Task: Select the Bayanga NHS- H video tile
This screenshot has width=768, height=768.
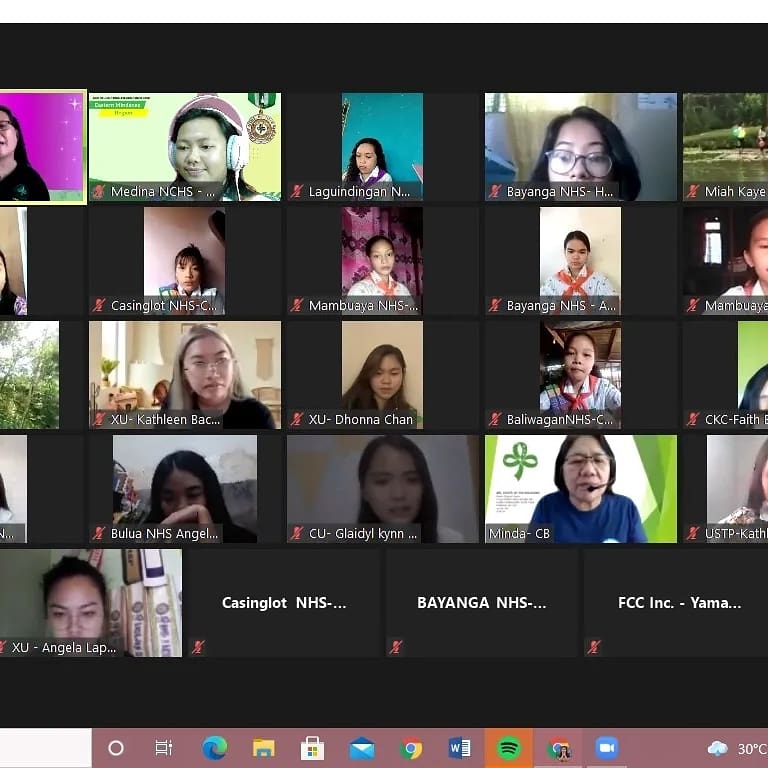Action: click(581, 147)
